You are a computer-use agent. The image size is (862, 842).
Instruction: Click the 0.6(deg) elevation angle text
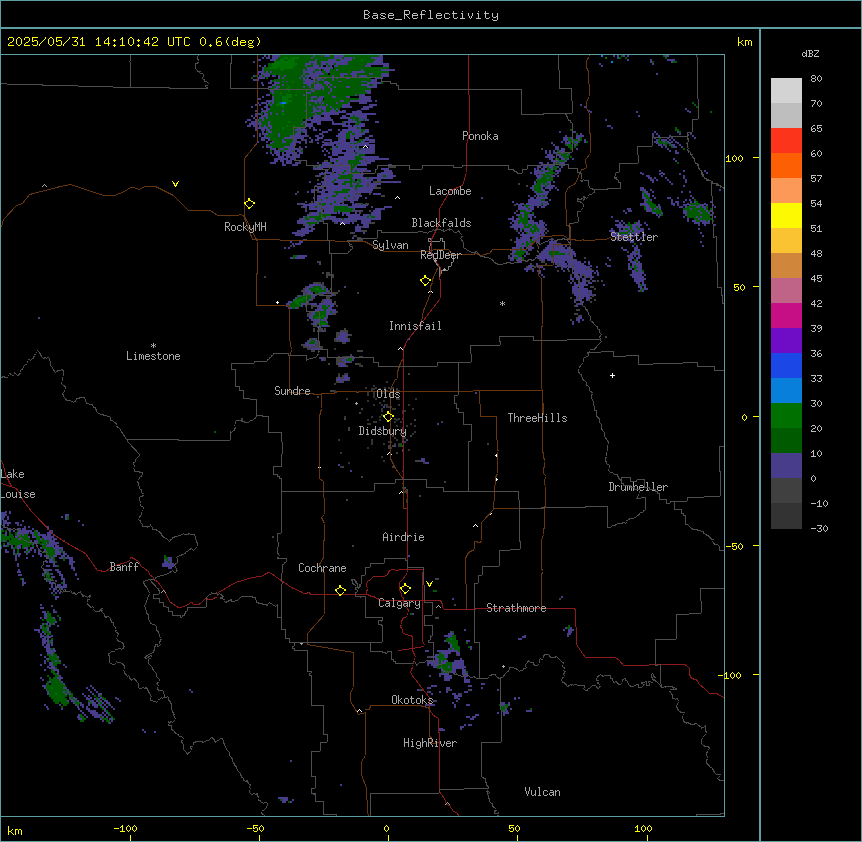(230, 42)
